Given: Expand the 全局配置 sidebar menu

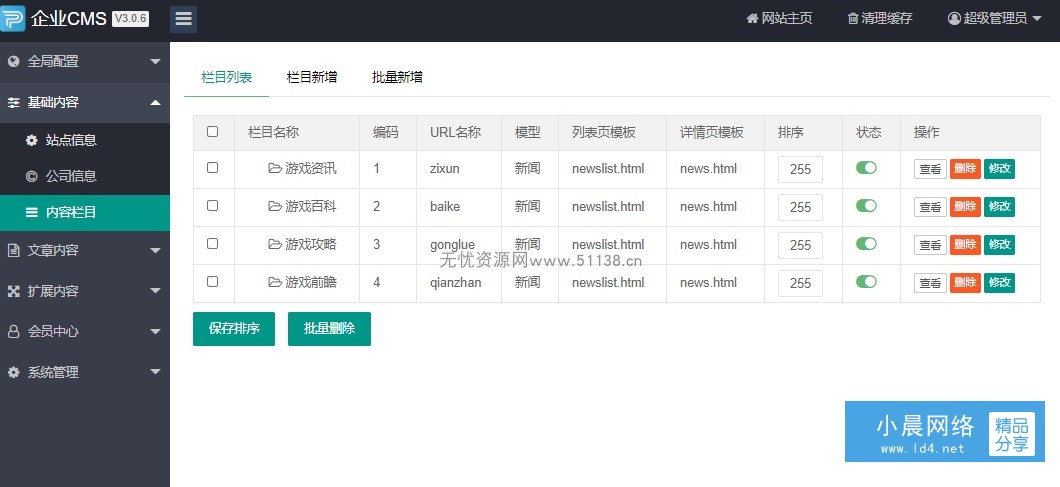Looking at the screenshot, I should [85, 62].
